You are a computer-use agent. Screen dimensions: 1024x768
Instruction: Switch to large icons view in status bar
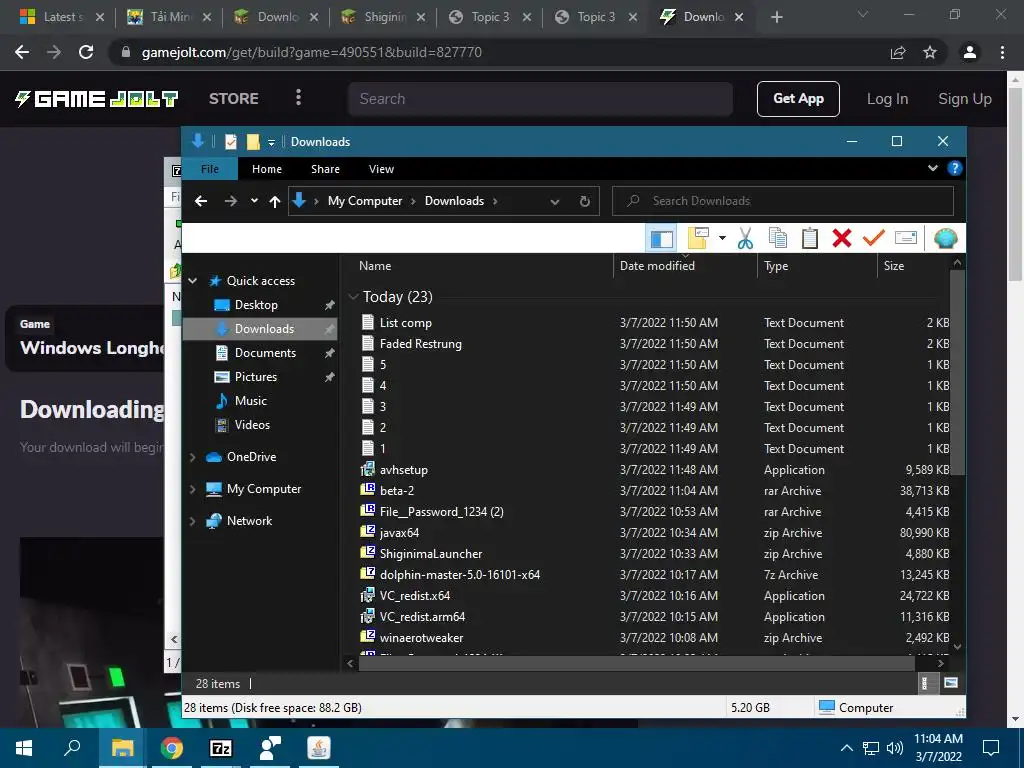[951, 683]
